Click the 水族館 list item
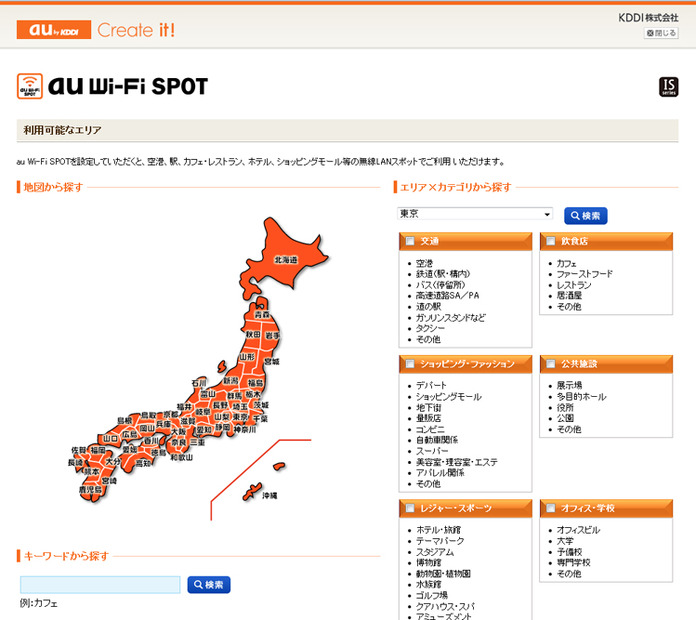The image size is (696, 620). tap(428, 584)
